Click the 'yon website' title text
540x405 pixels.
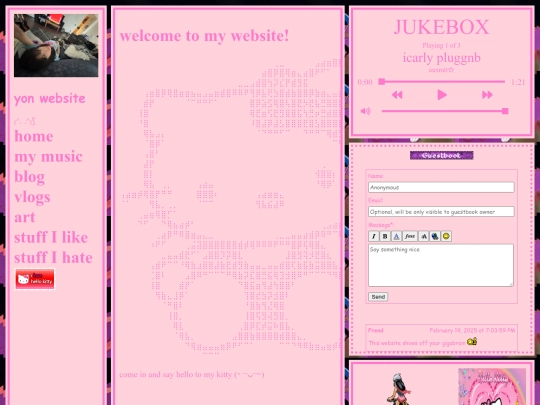(x=50, y=99)
